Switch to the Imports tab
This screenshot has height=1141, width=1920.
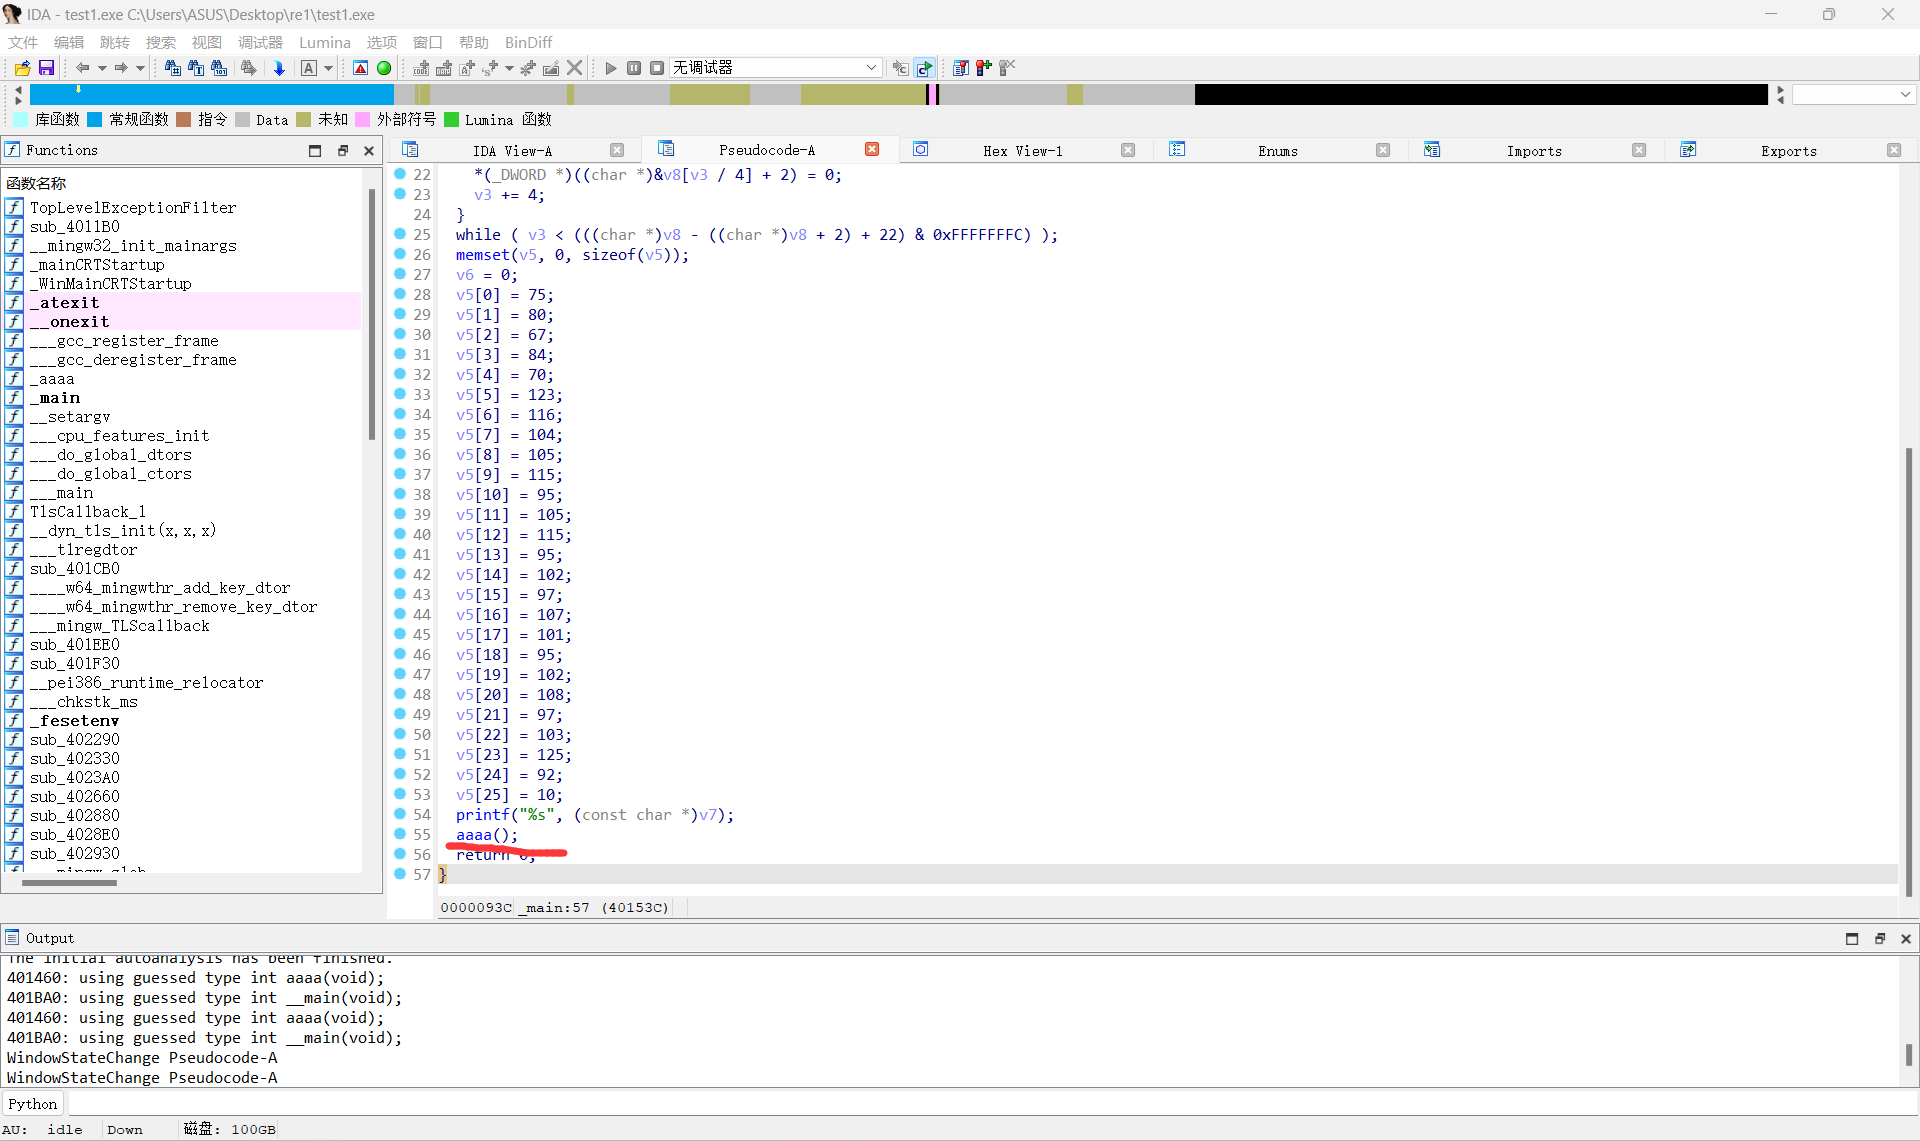(1533, 151)
